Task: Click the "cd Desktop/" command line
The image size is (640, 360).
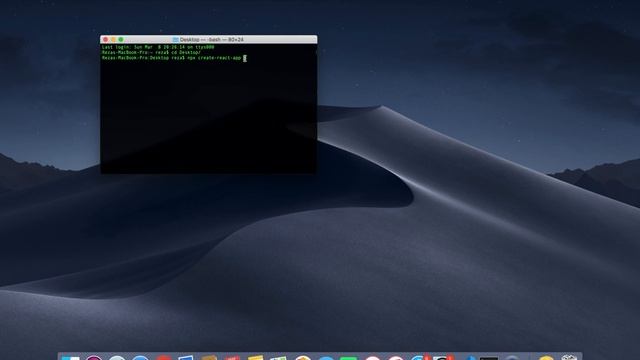Action: [151, 52]
